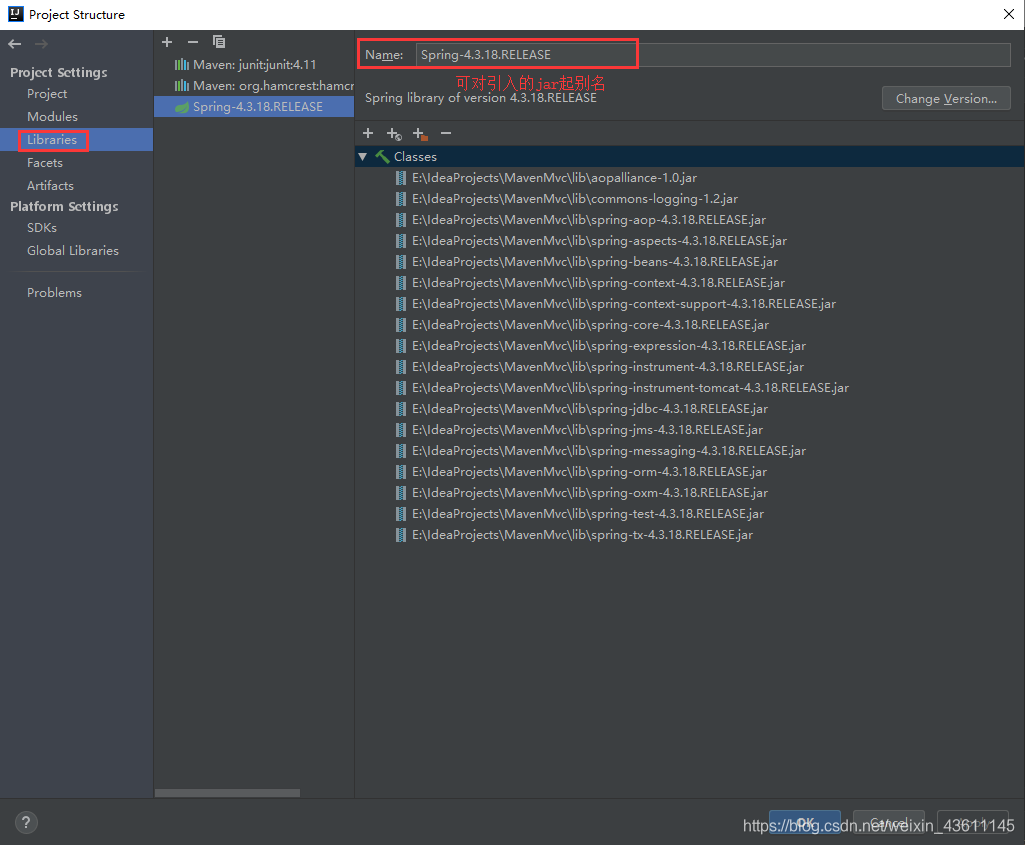This screenshot has width=1025, height=845.
Task: Click jar icon beside aopalliance-1.0.jar
Action: [401, 178]
